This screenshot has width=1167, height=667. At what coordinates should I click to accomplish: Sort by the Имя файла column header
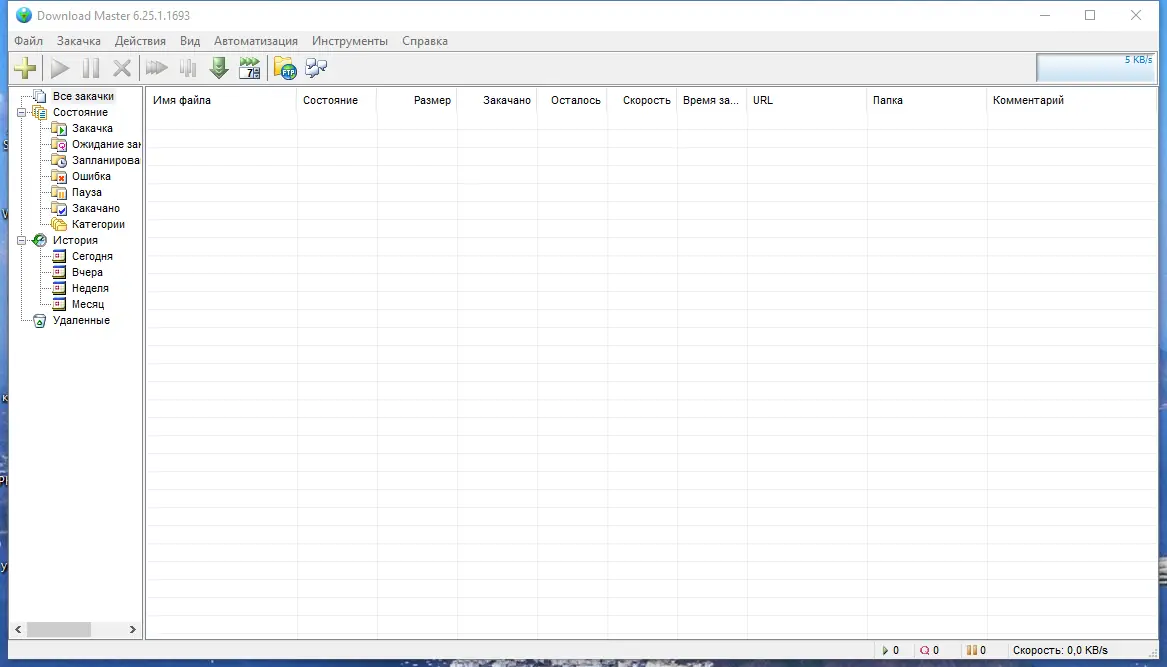click(x=221, y=100)
